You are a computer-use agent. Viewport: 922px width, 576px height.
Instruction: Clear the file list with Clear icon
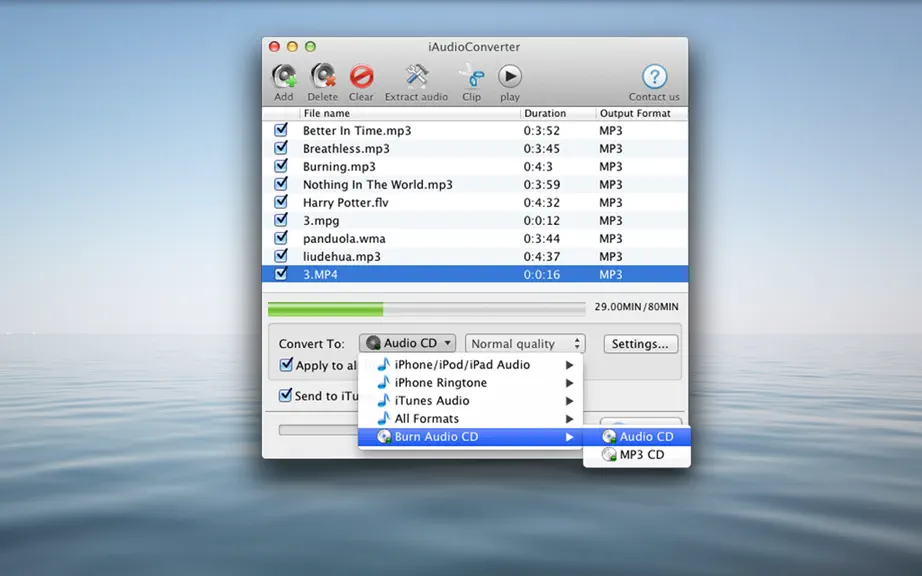(361, 78)
